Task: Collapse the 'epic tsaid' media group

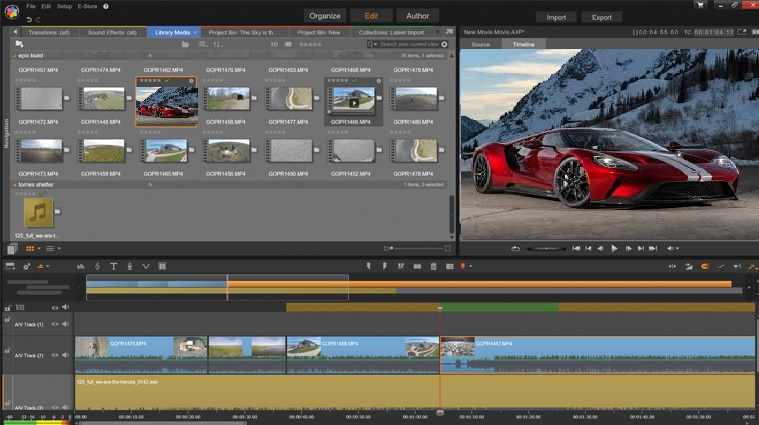Action: 15,56
